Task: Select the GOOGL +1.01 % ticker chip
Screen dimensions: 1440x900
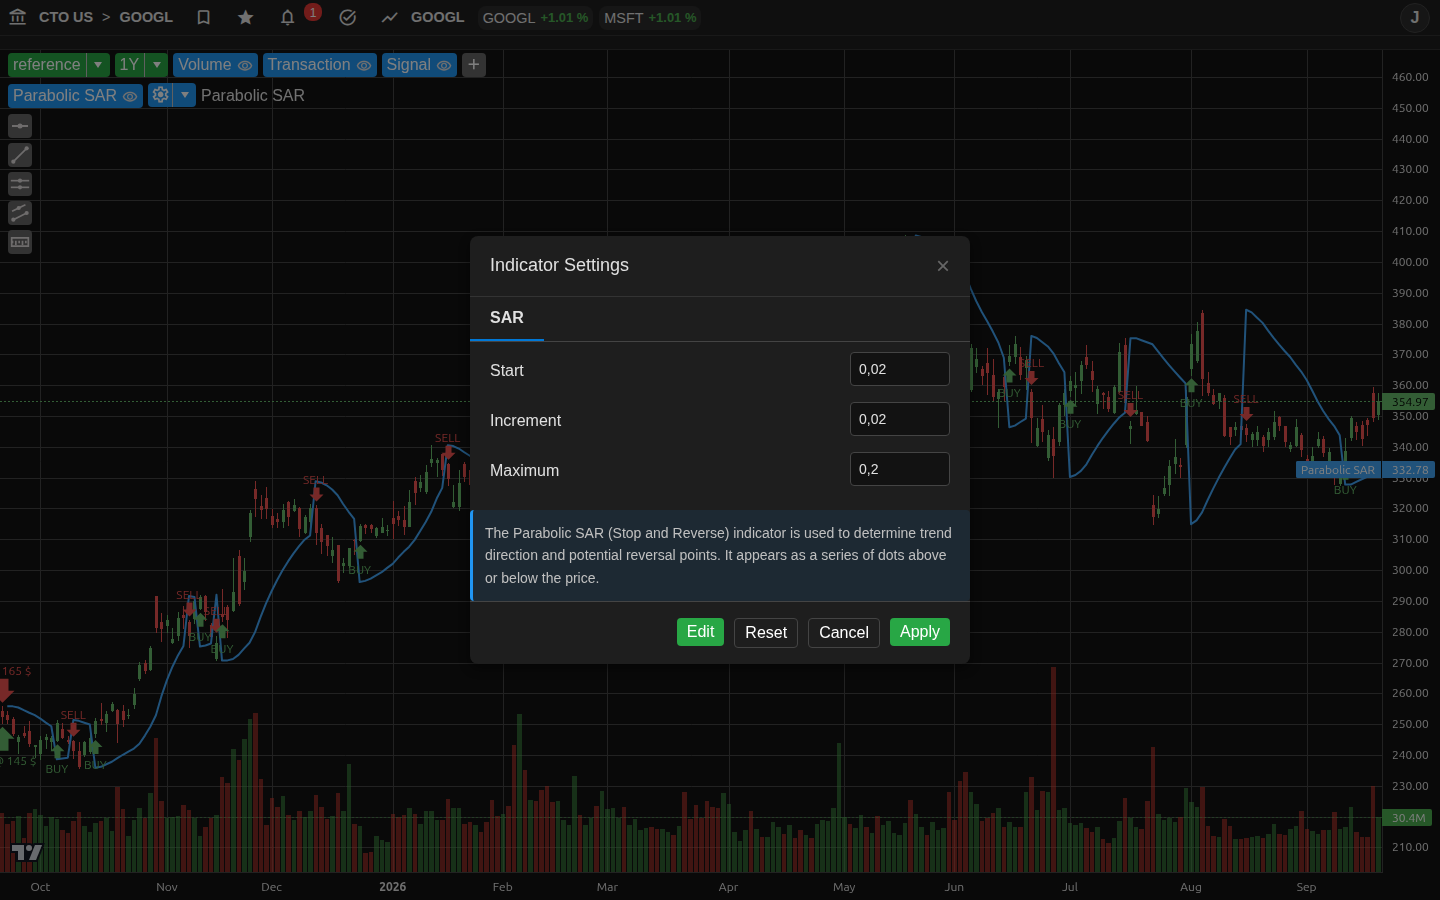Action: (535, 18)
